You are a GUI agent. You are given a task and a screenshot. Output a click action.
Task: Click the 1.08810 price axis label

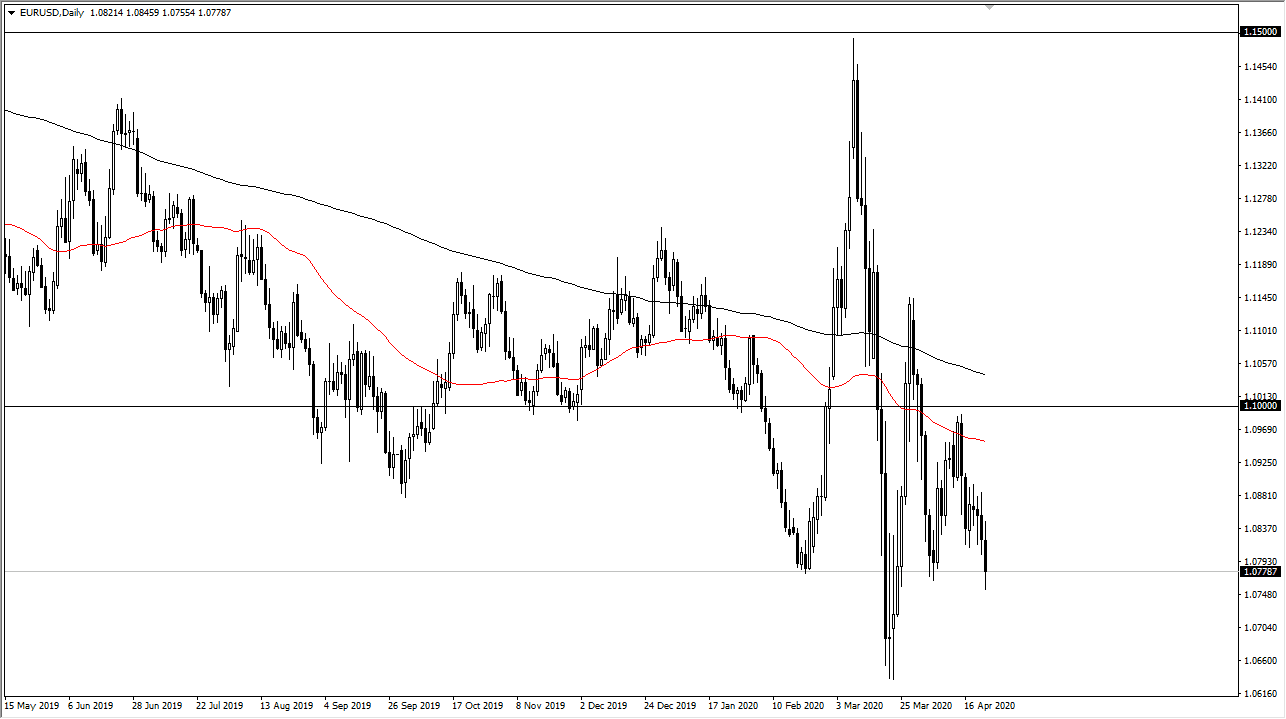[1260, 496]
